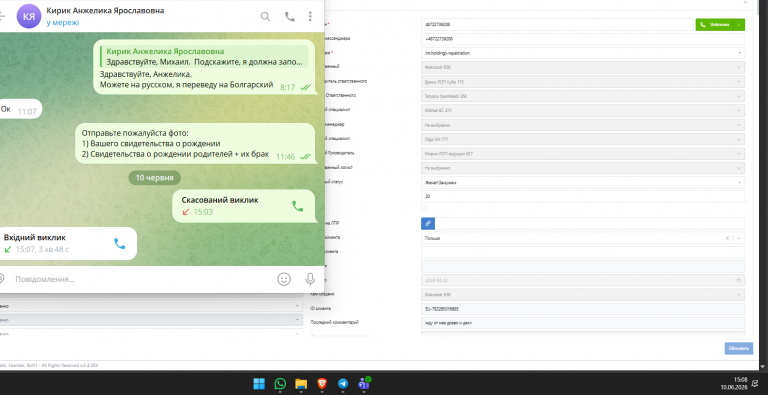Open File Explorer from the taskbar
The width and height of the screenshot is (768, 395).
pos(301,384)
